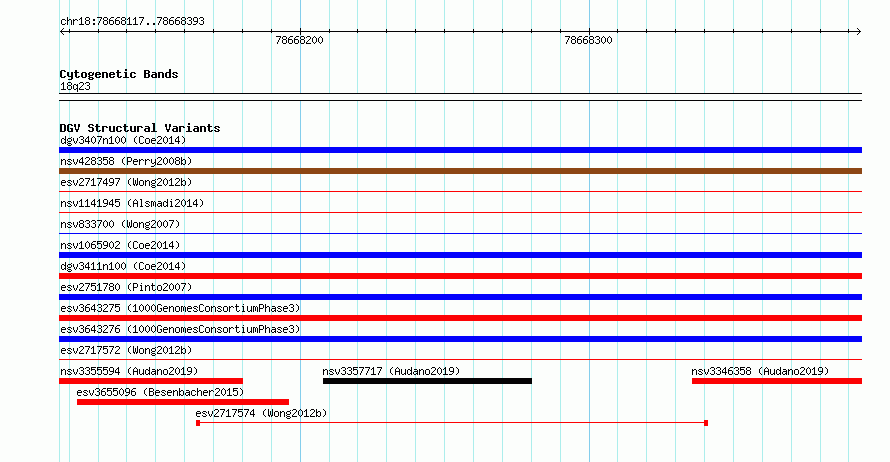Click the red esv3655096 variant bar
Screen dimensions: 890x462
click(183, 402)
